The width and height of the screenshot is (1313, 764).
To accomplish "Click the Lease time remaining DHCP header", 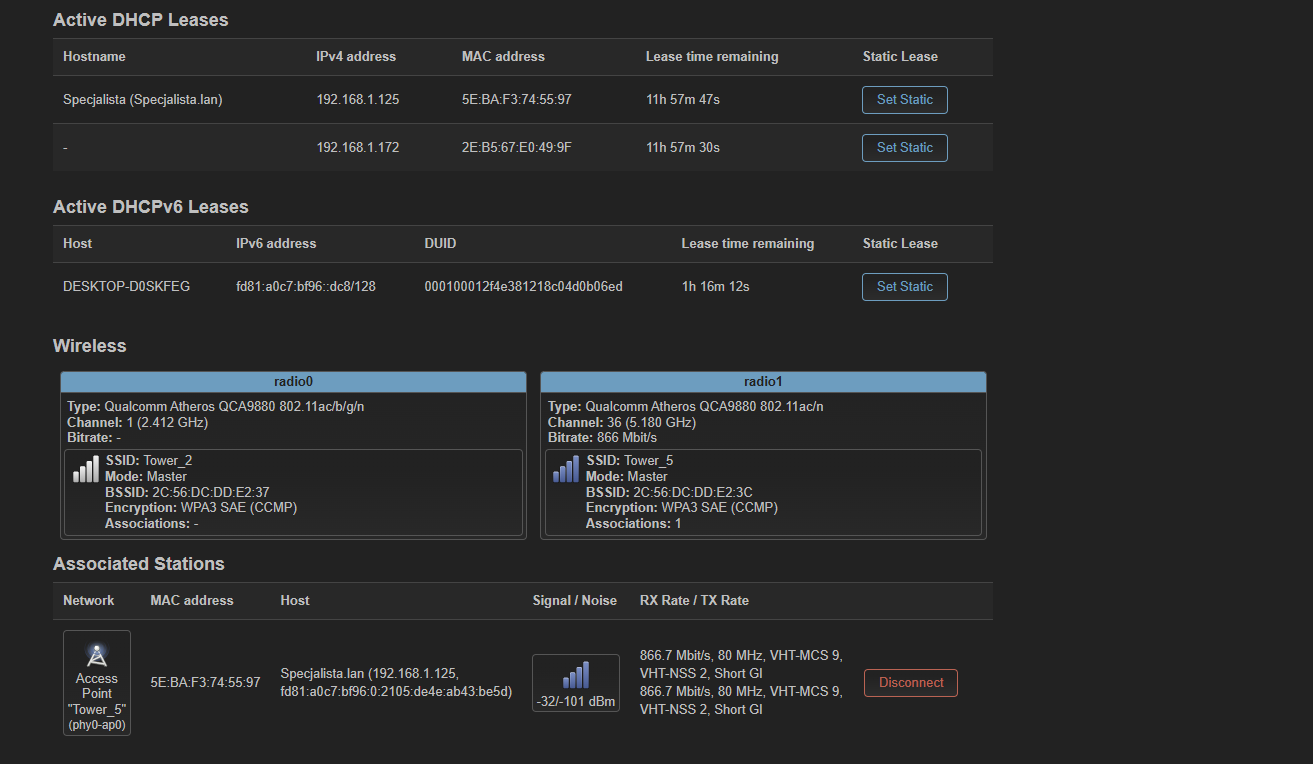I will pyautogui.click(x=712, y=57).
